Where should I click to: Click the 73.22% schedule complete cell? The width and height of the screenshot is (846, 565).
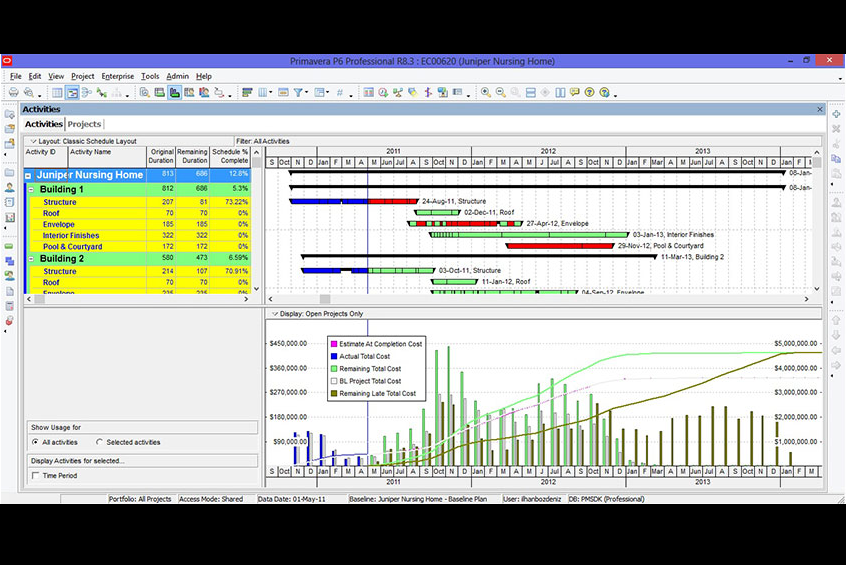tap(230, 202)
